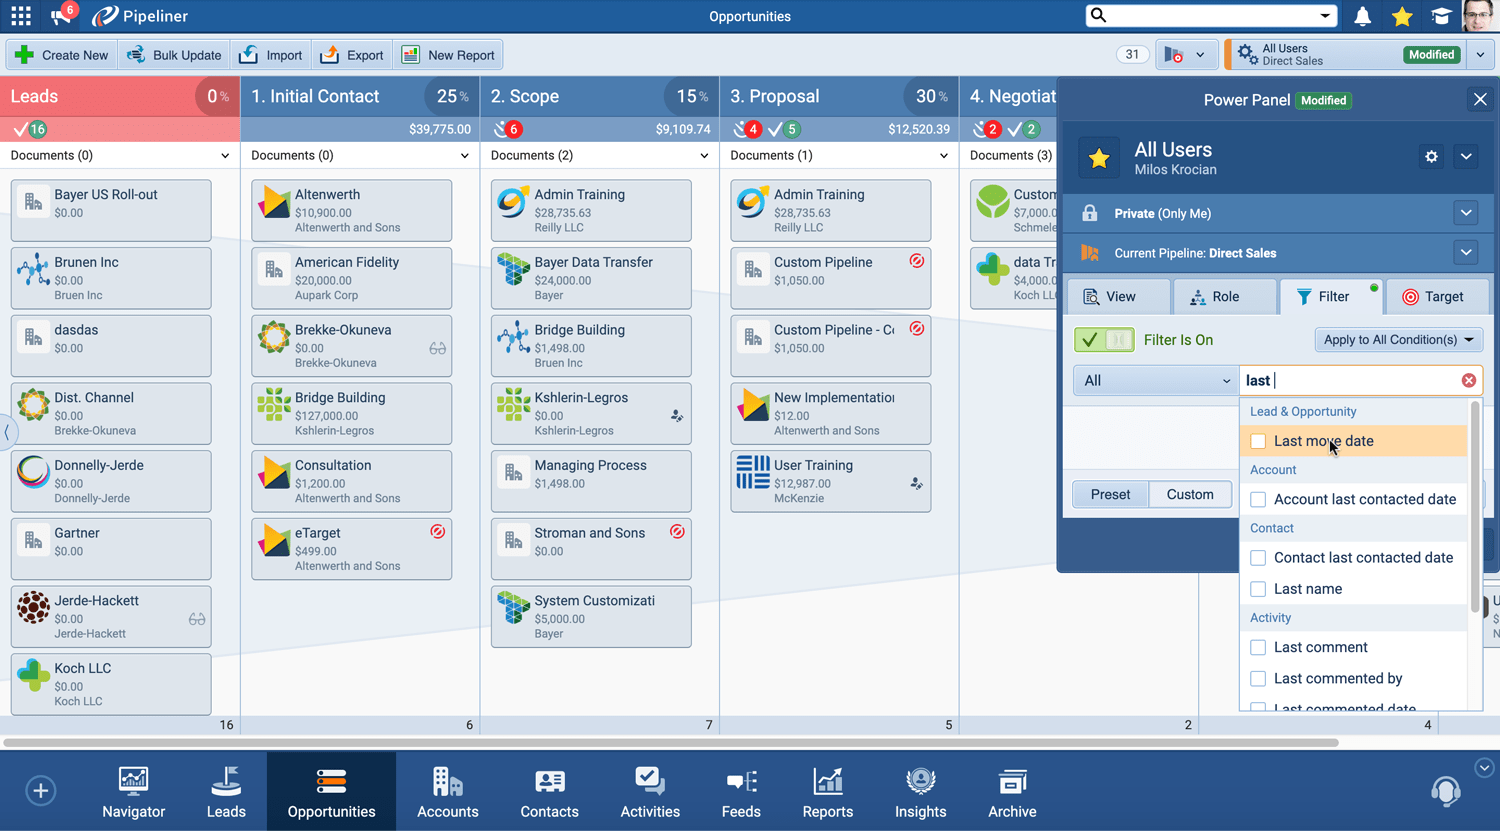Turn off the Filter Is On toggle

click(1104, 340)
